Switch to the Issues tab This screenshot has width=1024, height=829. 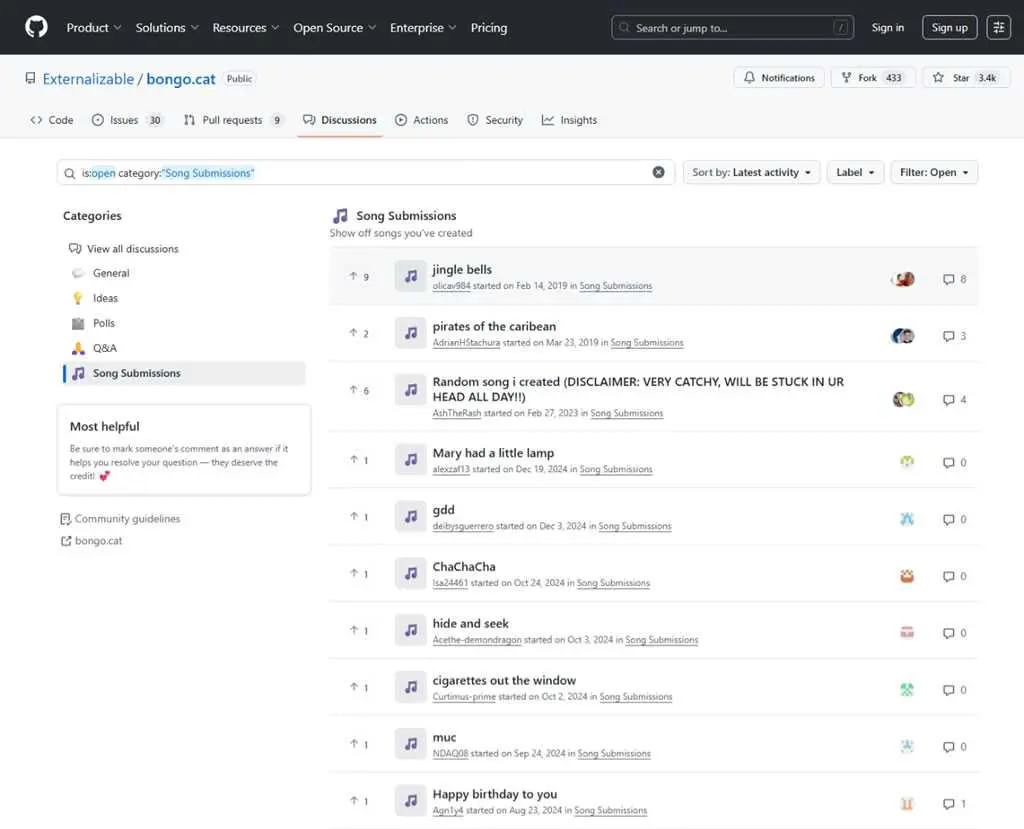coord(127,120)
